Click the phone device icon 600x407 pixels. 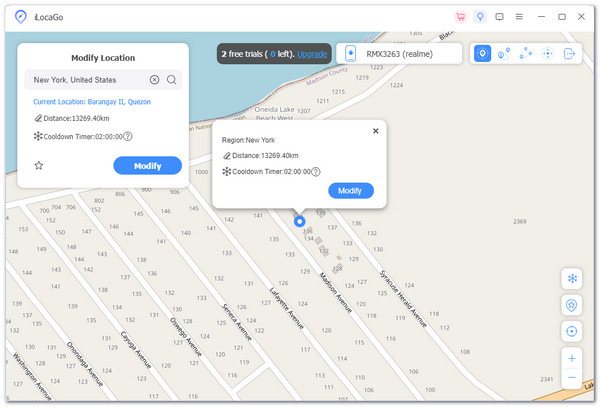pos(351,54)
